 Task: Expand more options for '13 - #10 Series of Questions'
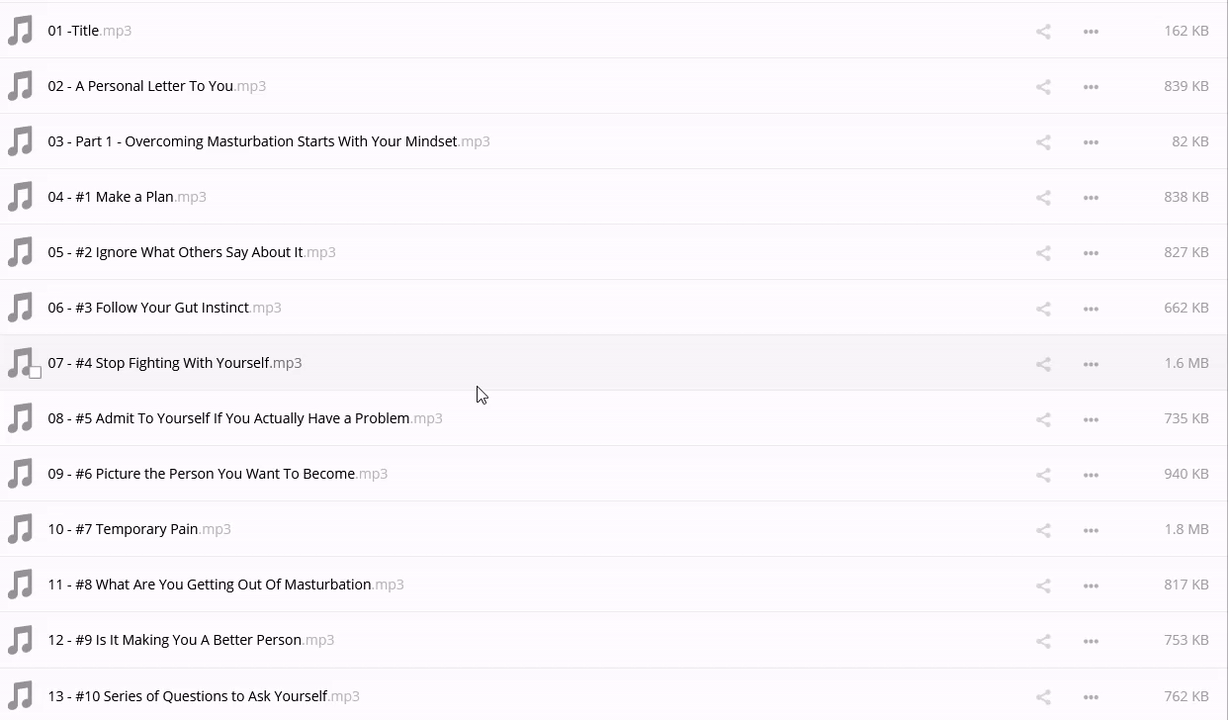tap(1091, 697)
